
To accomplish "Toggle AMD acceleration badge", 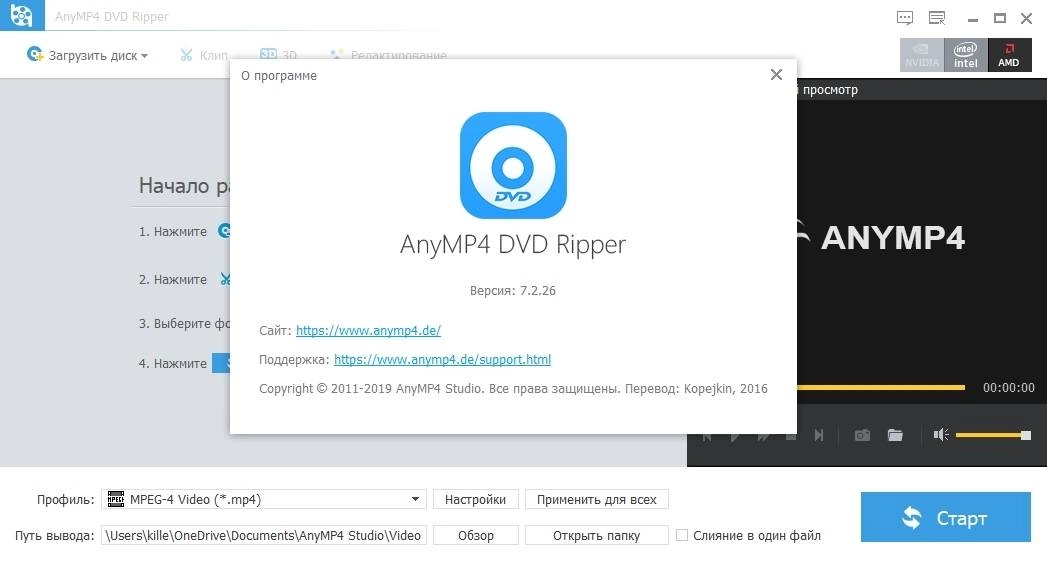I will 1009,55.
